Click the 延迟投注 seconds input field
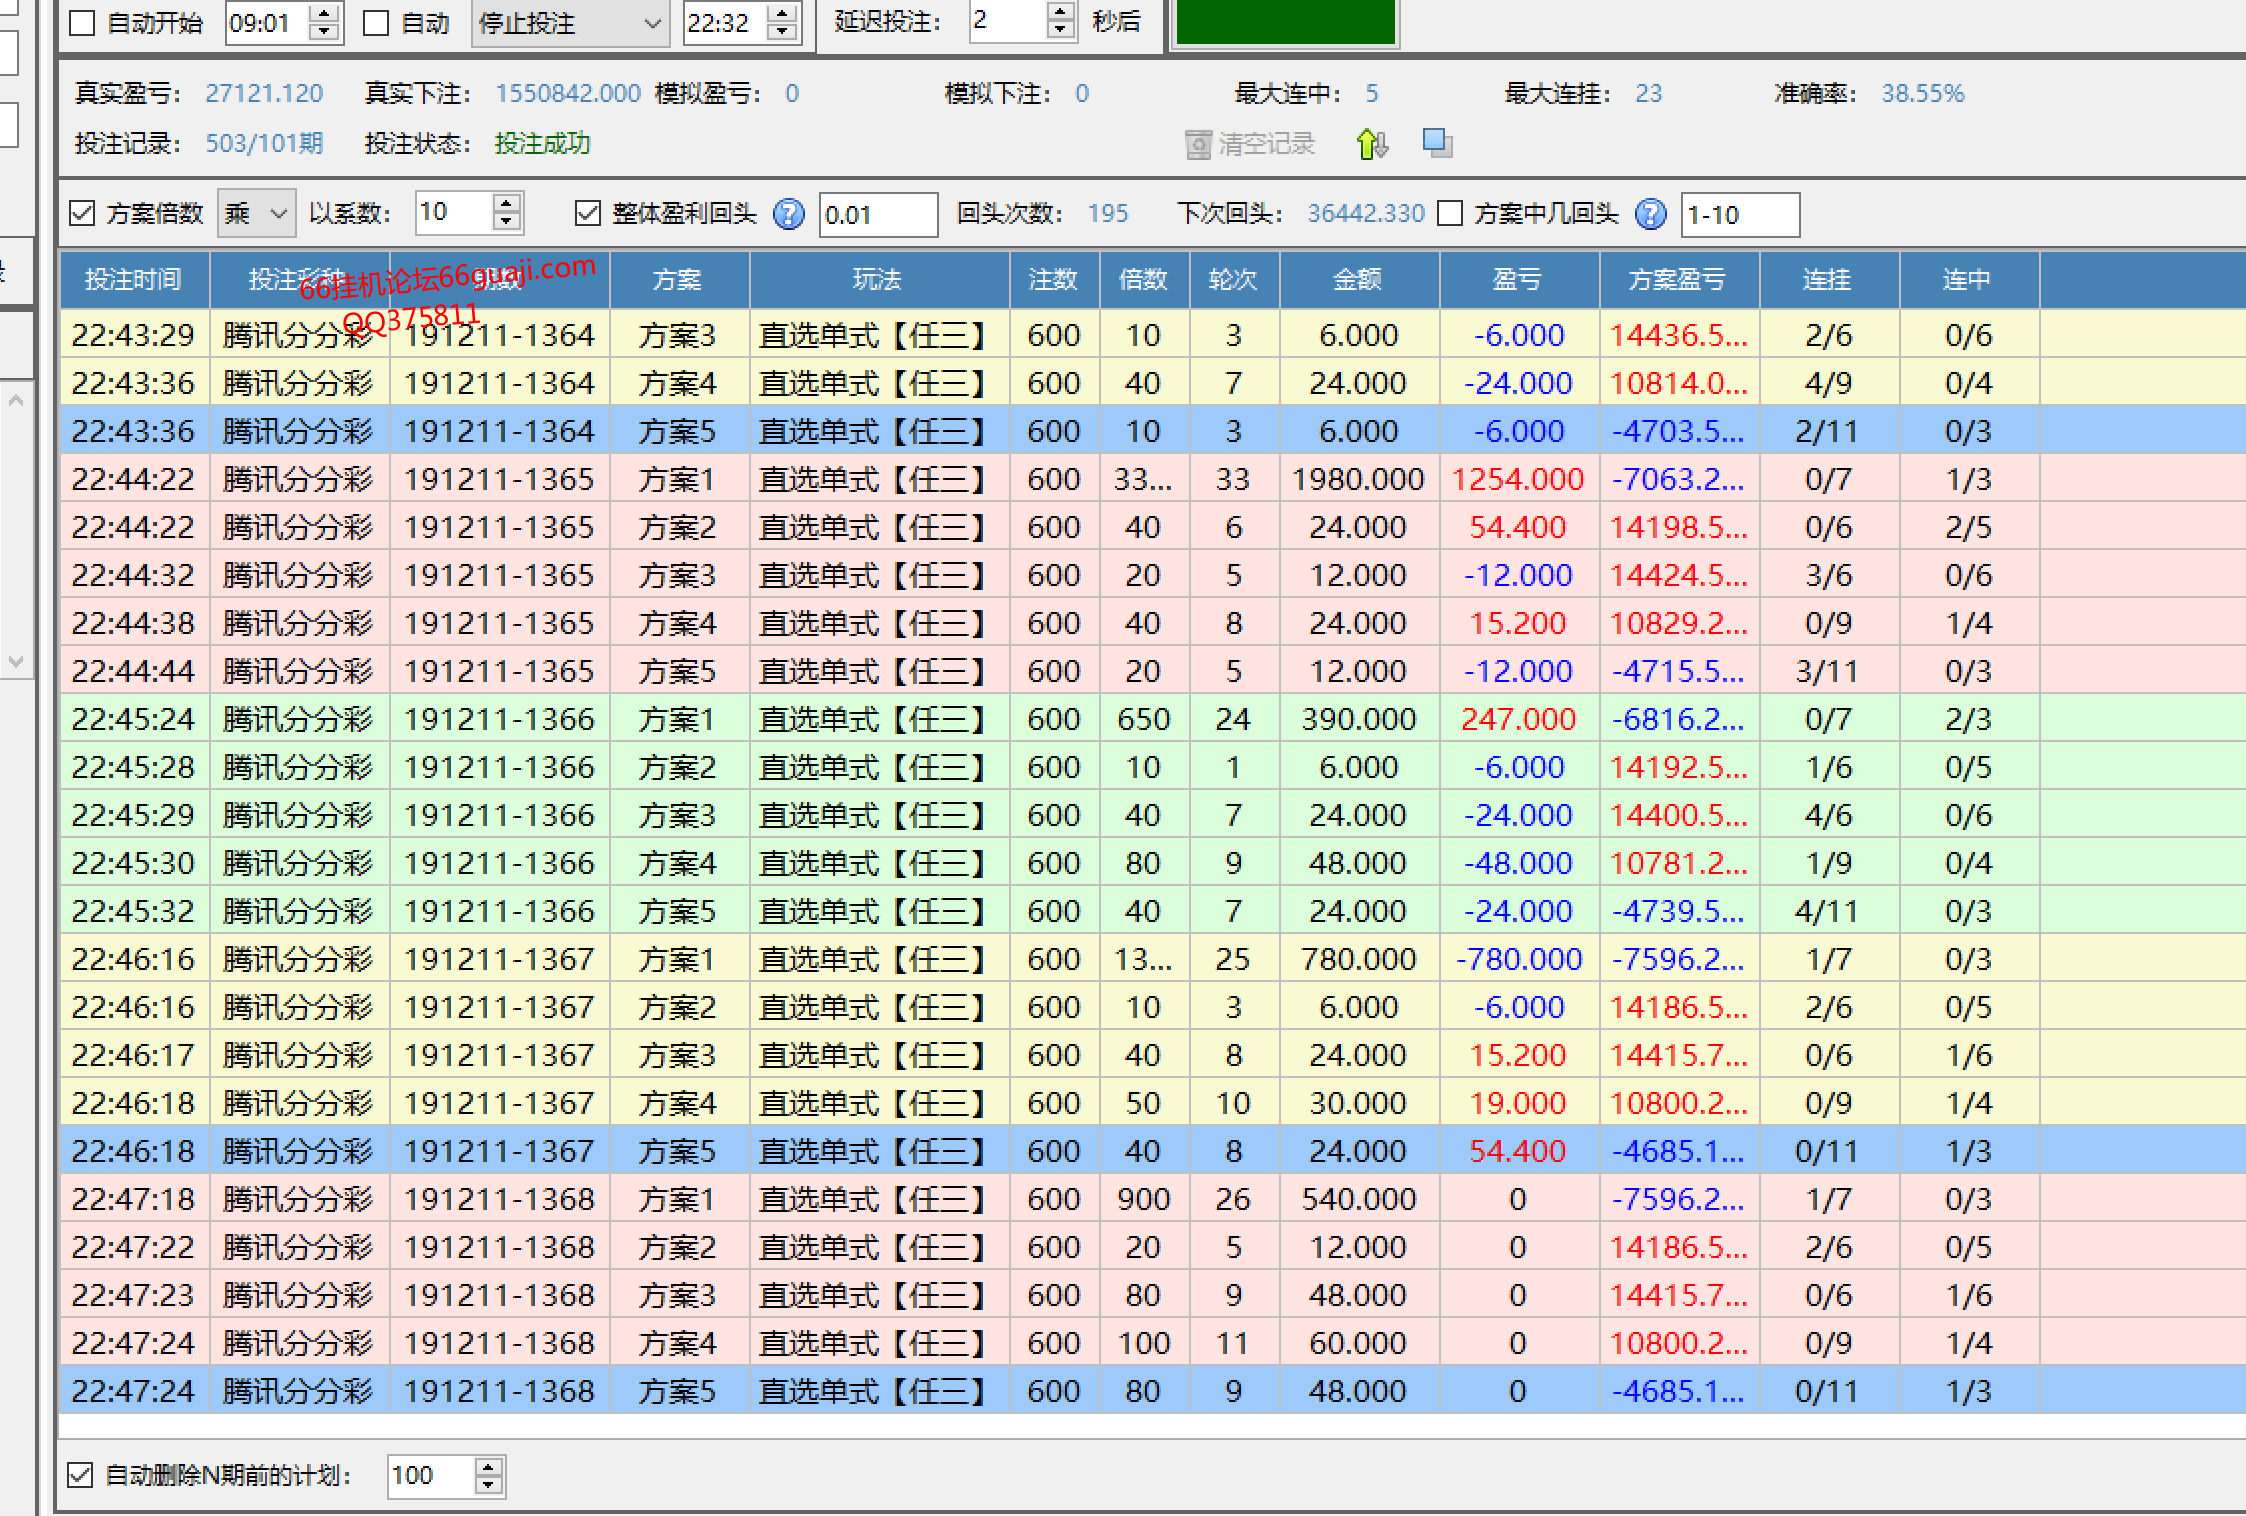Screen dimensions: 2246x1516 [1008, 21]
